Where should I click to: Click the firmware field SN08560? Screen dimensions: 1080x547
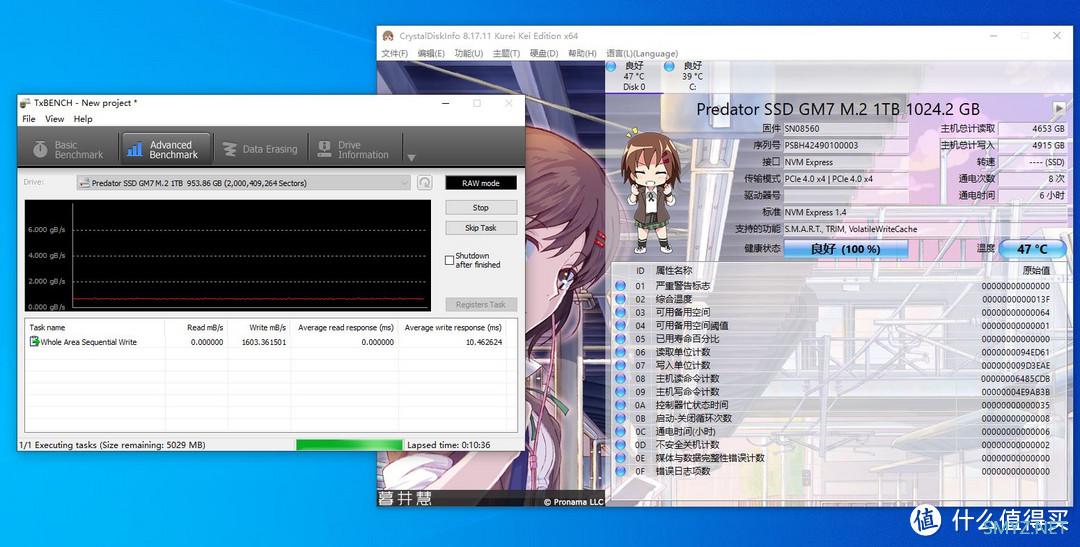(x=847, y=128)
